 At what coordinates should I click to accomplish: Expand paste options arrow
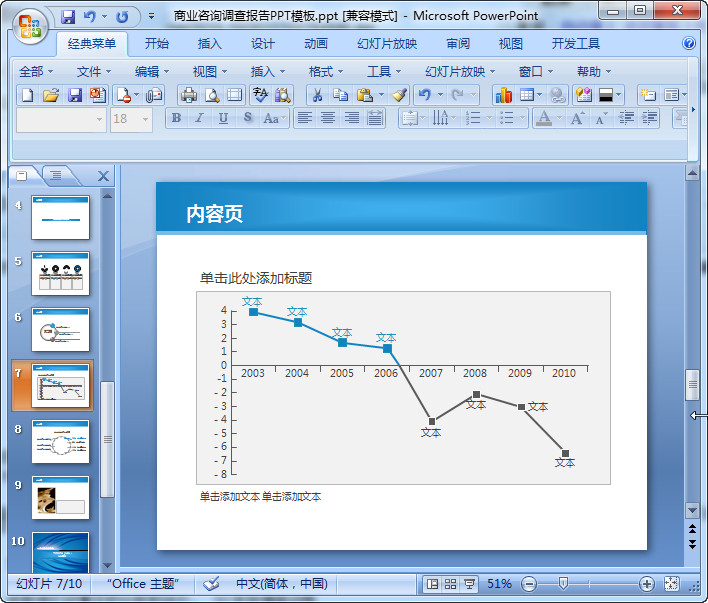click(x=382, y=95)
